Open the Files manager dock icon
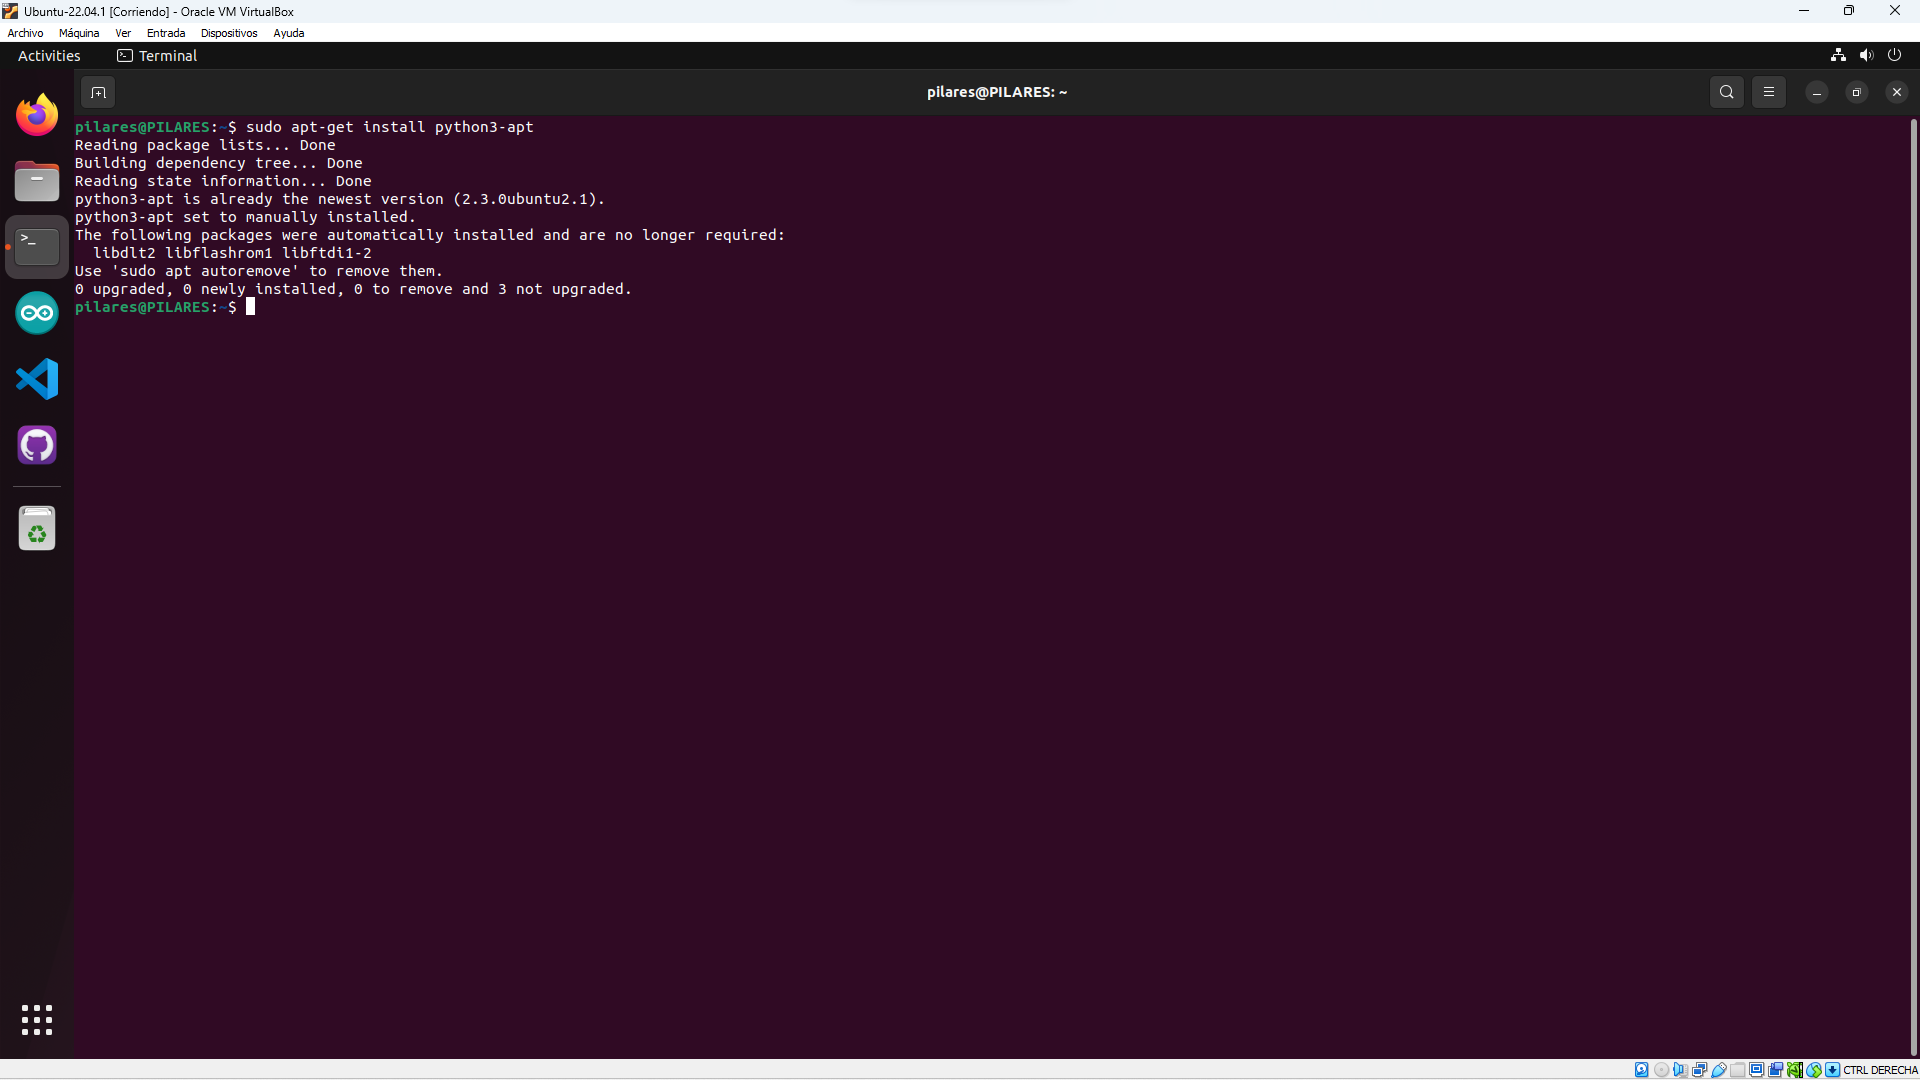Screen dimensions: 1920x1080 click(37, 182)
